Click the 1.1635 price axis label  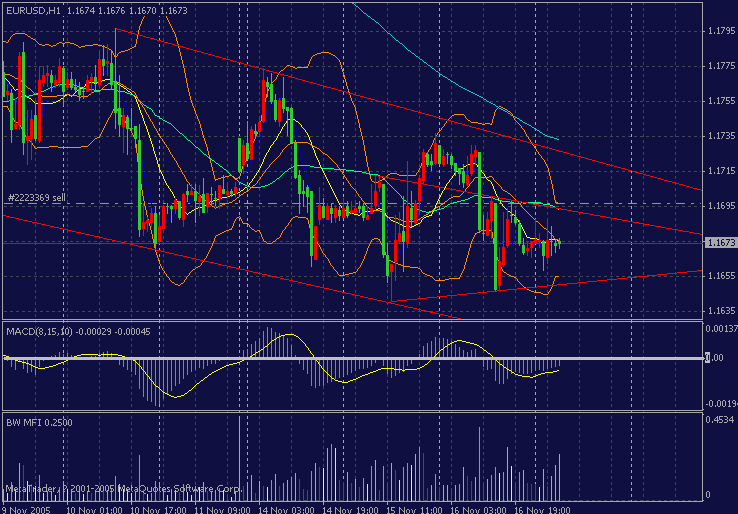click(x=722, y=311)
